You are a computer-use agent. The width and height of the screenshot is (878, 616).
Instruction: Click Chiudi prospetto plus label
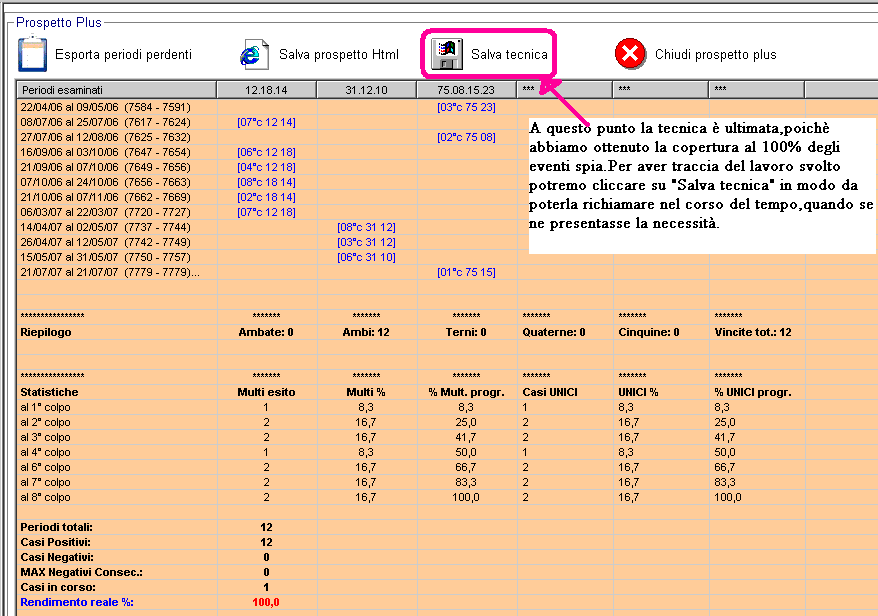[x=716, y=54]
